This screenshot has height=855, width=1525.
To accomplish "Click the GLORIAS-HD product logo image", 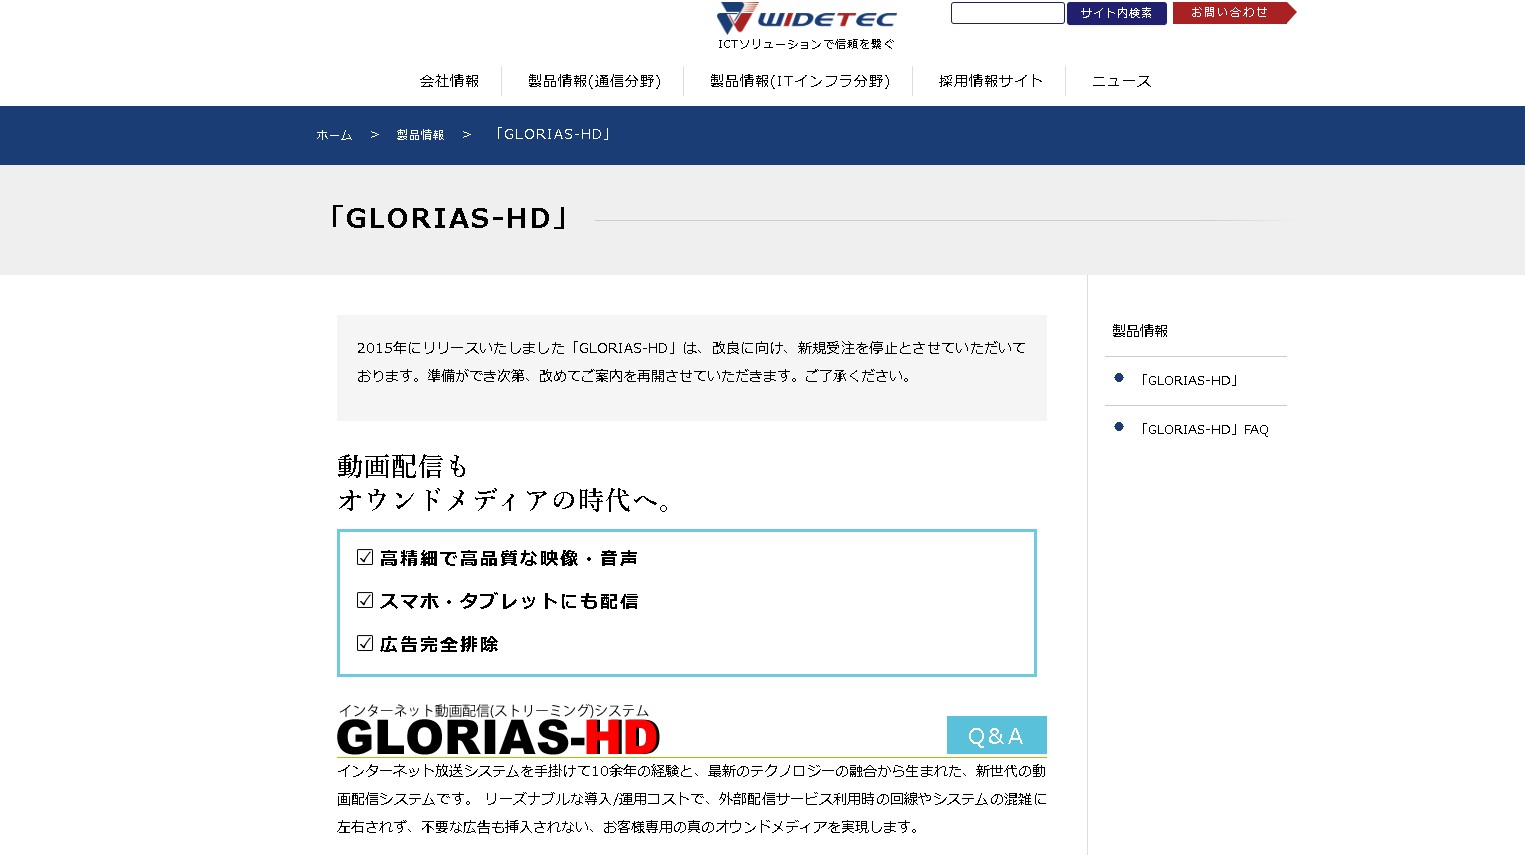I will coord(498,737).
